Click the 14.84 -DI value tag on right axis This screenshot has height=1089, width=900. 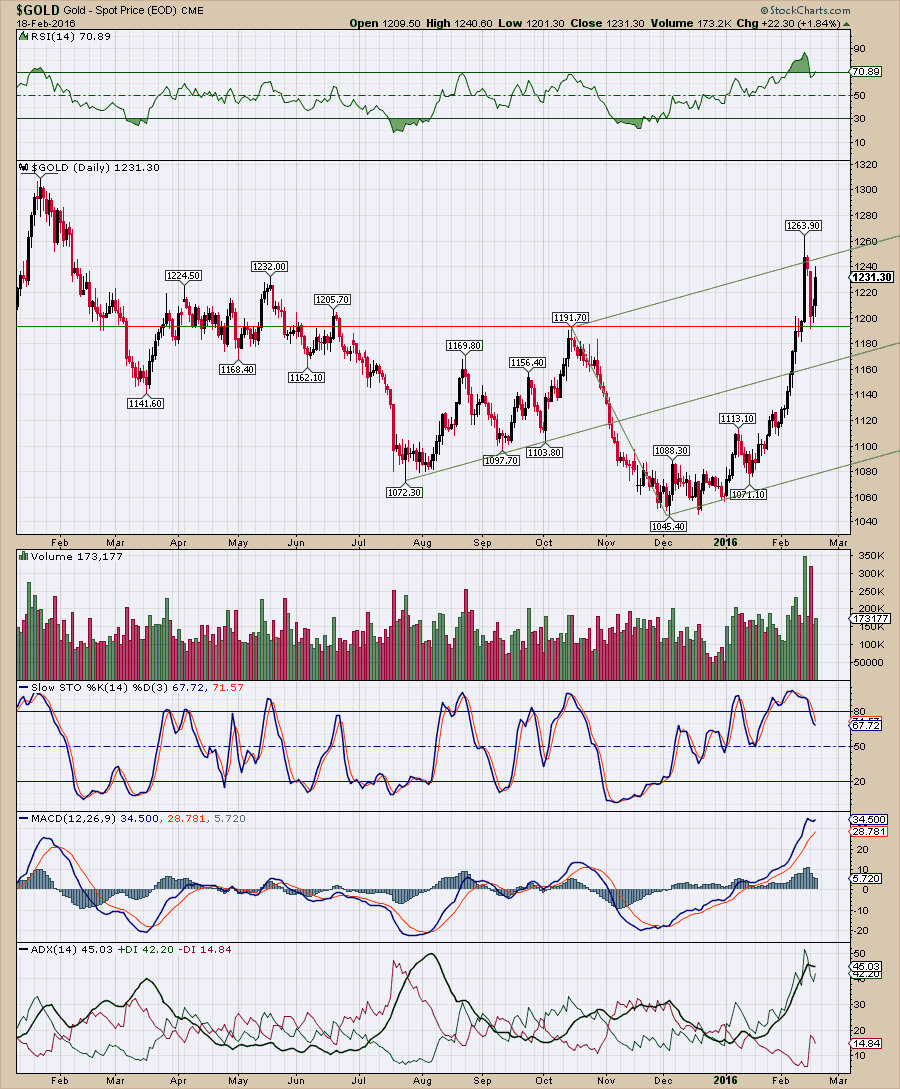864,1043
